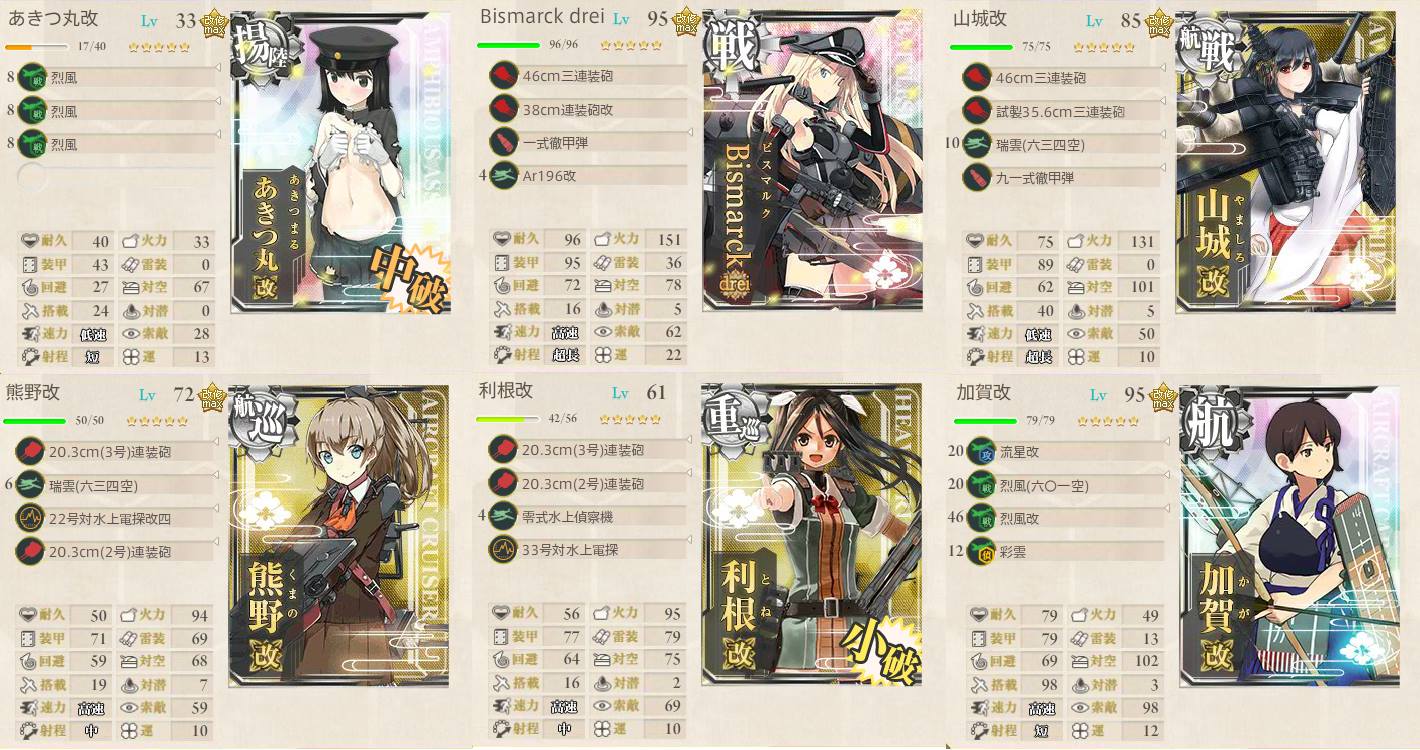Viewport: 1420px width, 750px height.
Task: Click the green plane icon for Ar196改
Action: click(x=503, y=176)
